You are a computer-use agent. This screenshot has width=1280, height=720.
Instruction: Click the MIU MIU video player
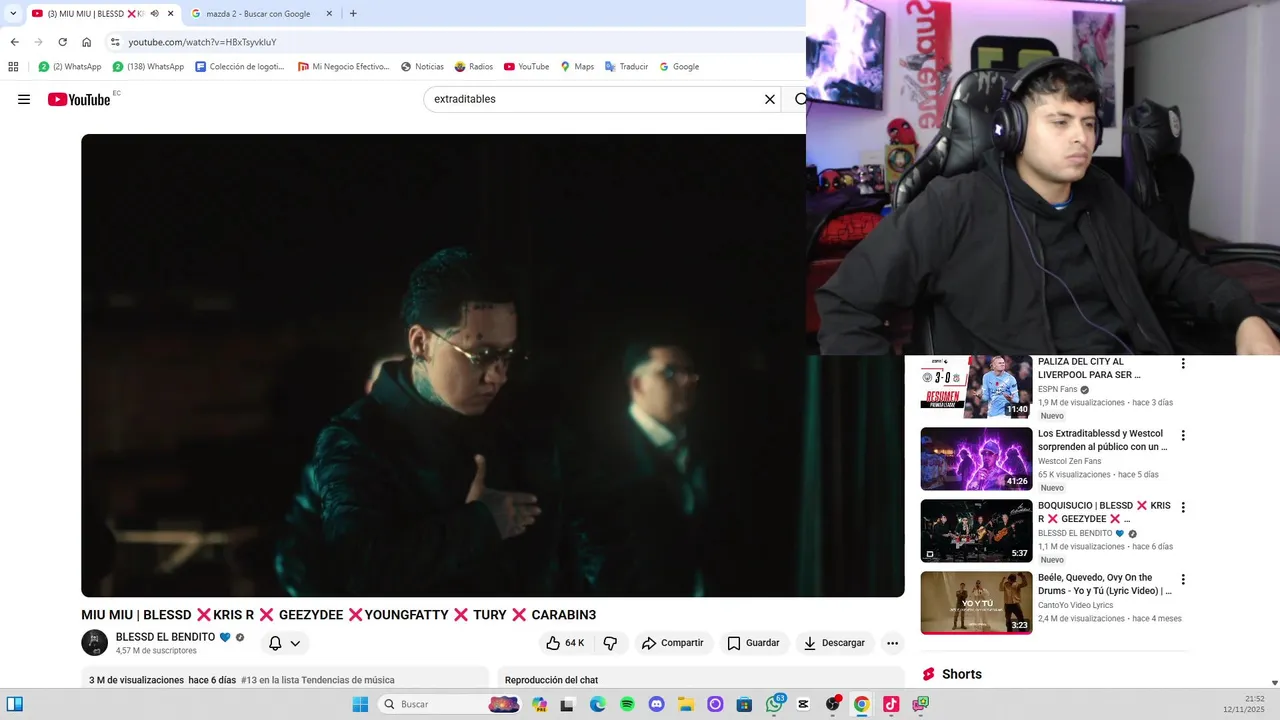pos(493,365)
